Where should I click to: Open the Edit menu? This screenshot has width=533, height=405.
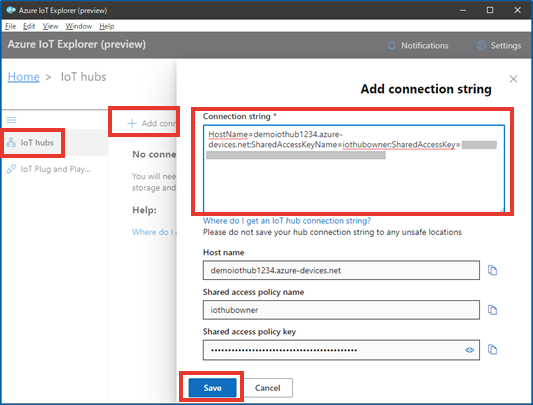29,26
